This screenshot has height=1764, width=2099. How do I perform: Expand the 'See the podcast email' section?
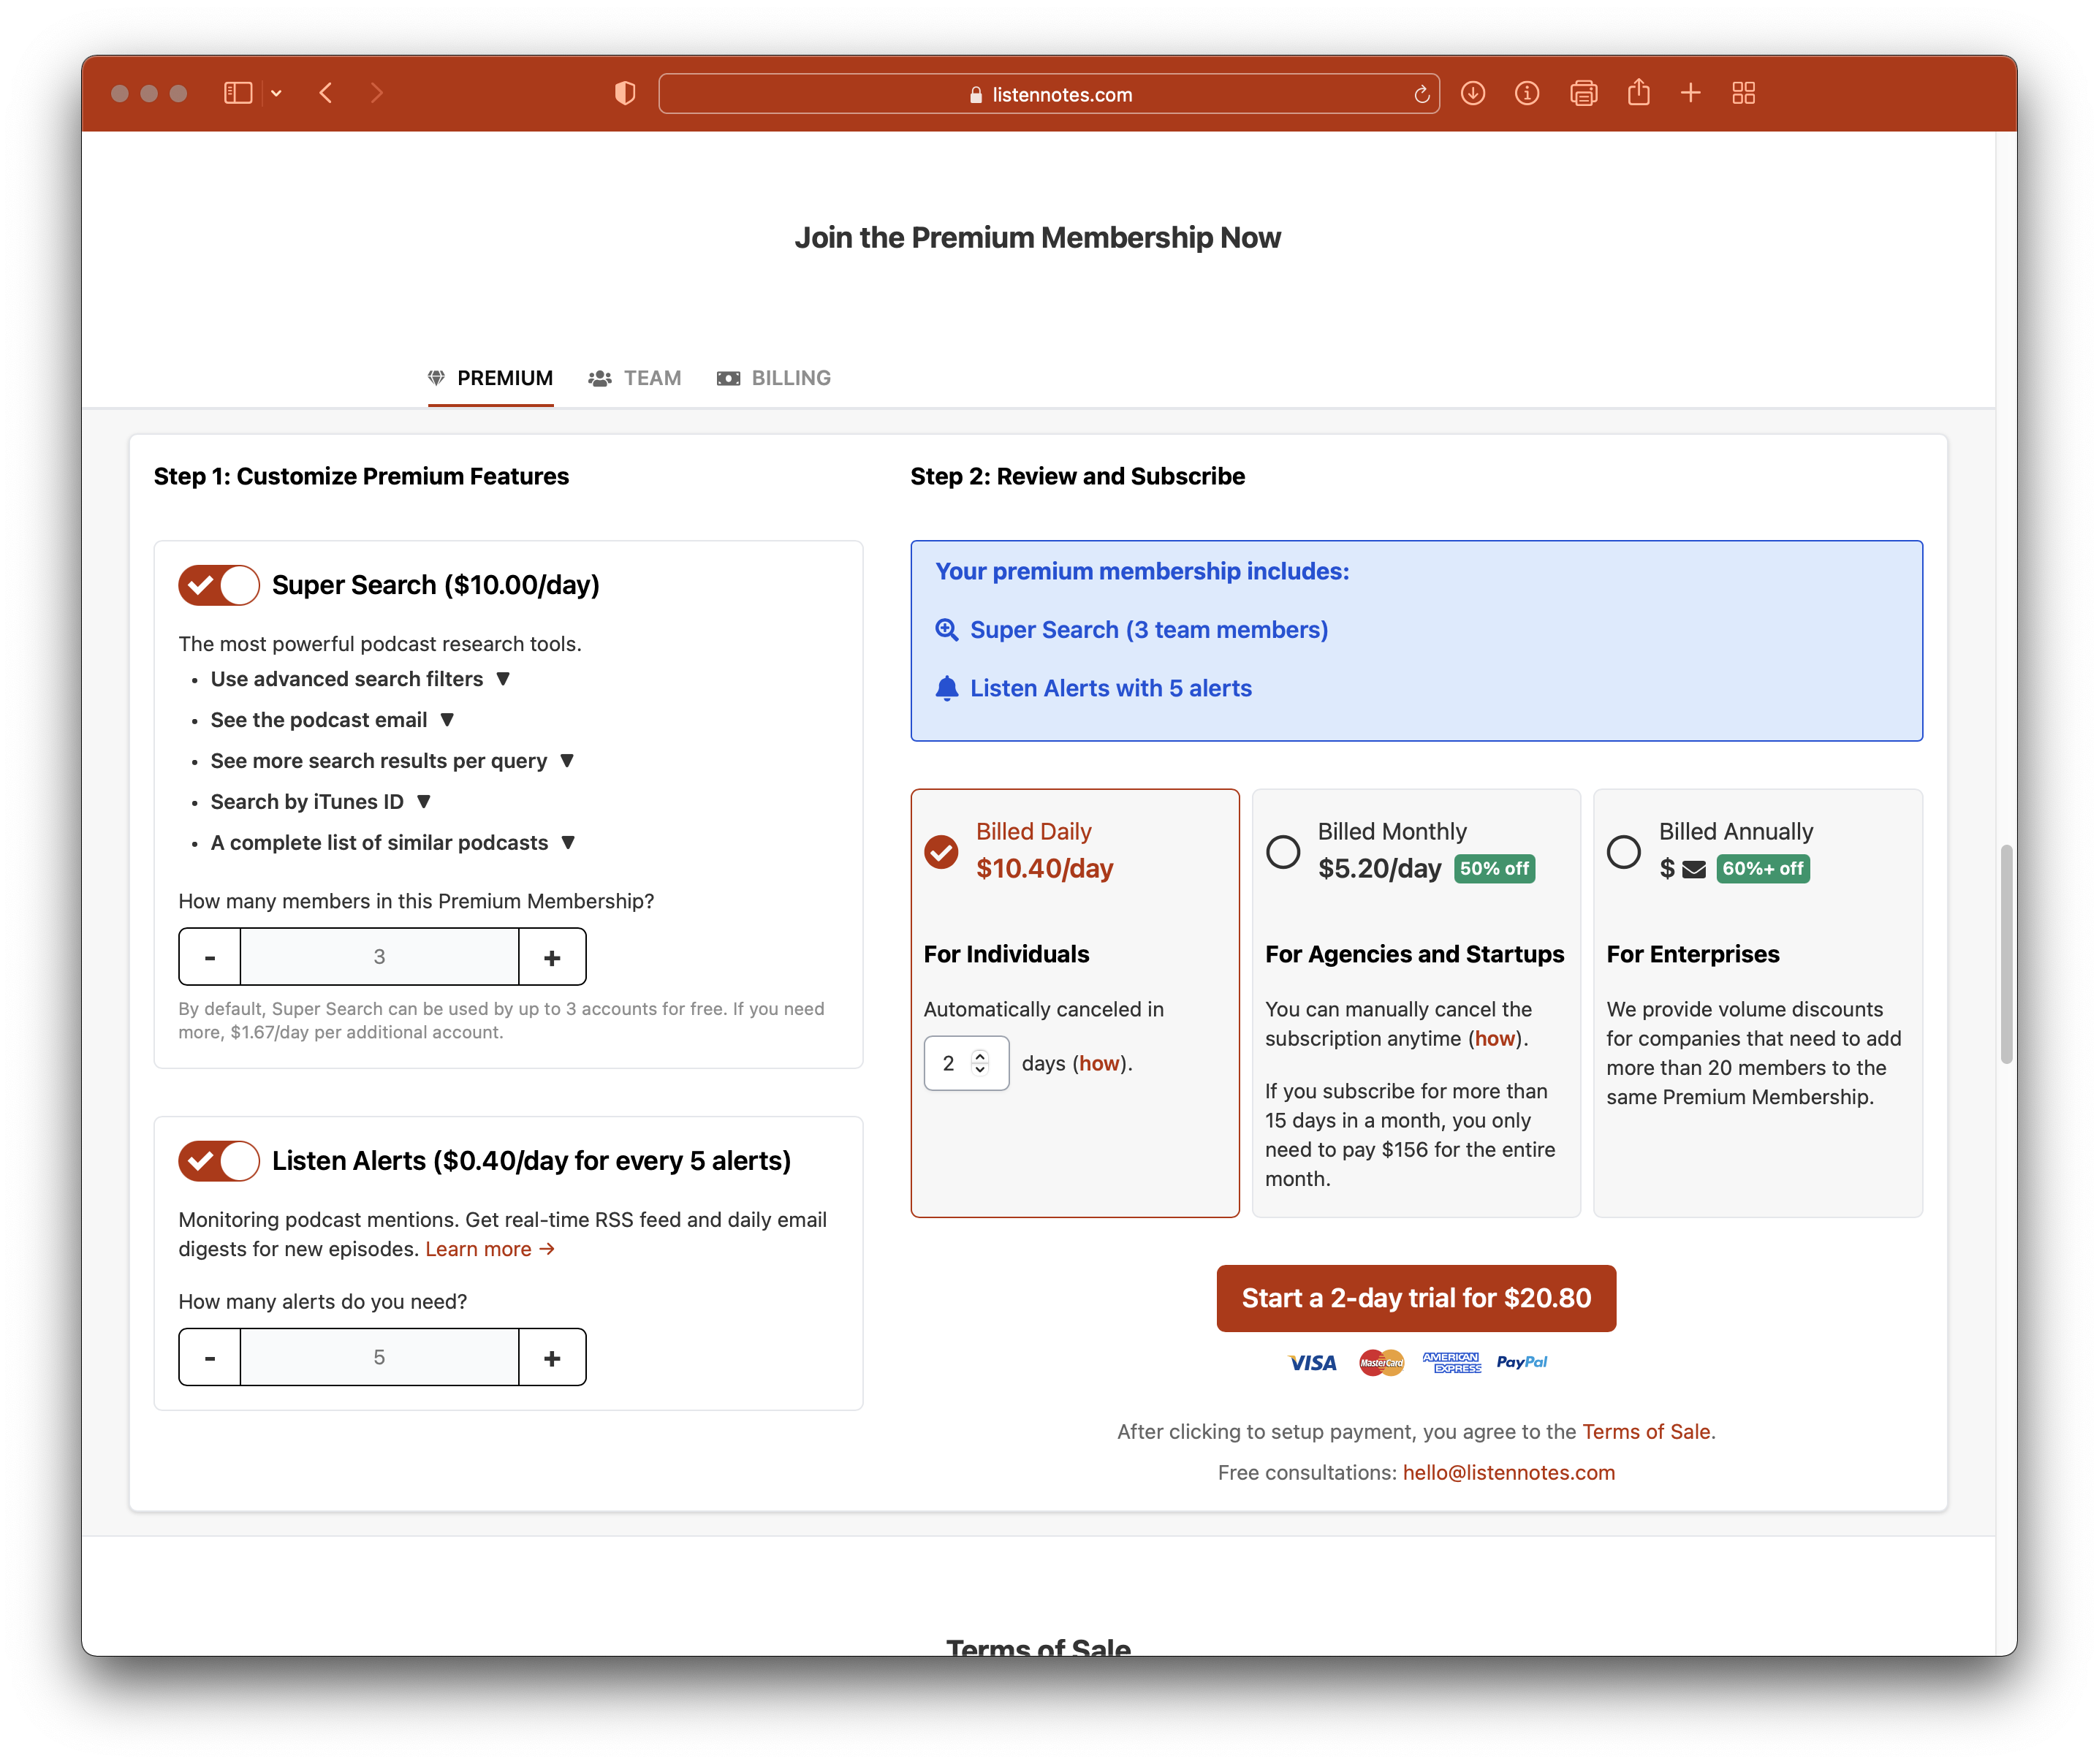(447, 719)
